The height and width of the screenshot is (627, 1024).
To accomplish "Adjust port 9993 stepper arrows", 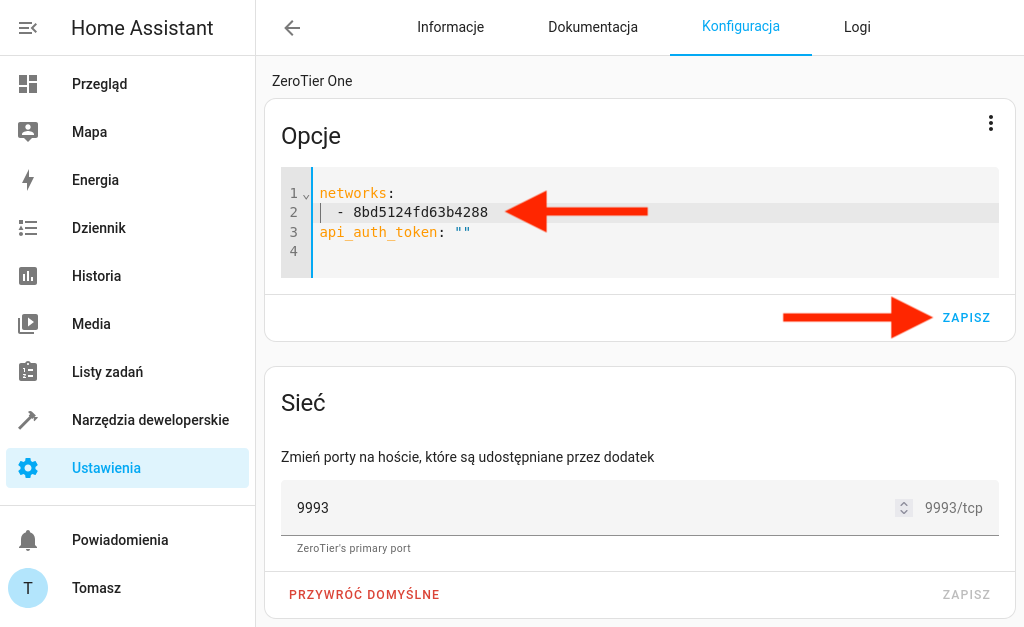I will click(x=904, y=508).
